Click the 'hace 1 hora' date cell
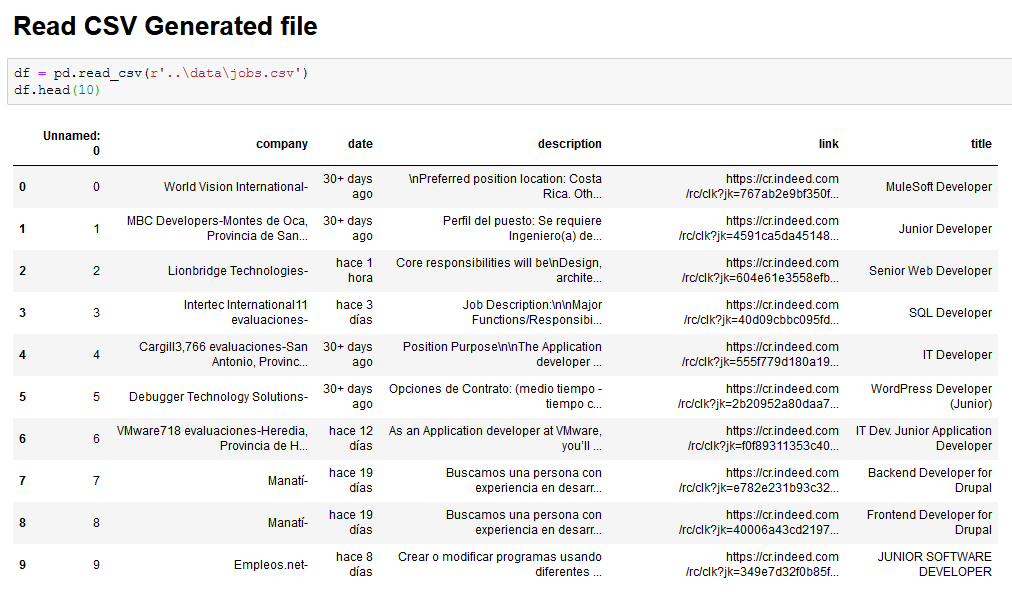The height and width of the screenshot is (592, 1012). click(354, 270)
